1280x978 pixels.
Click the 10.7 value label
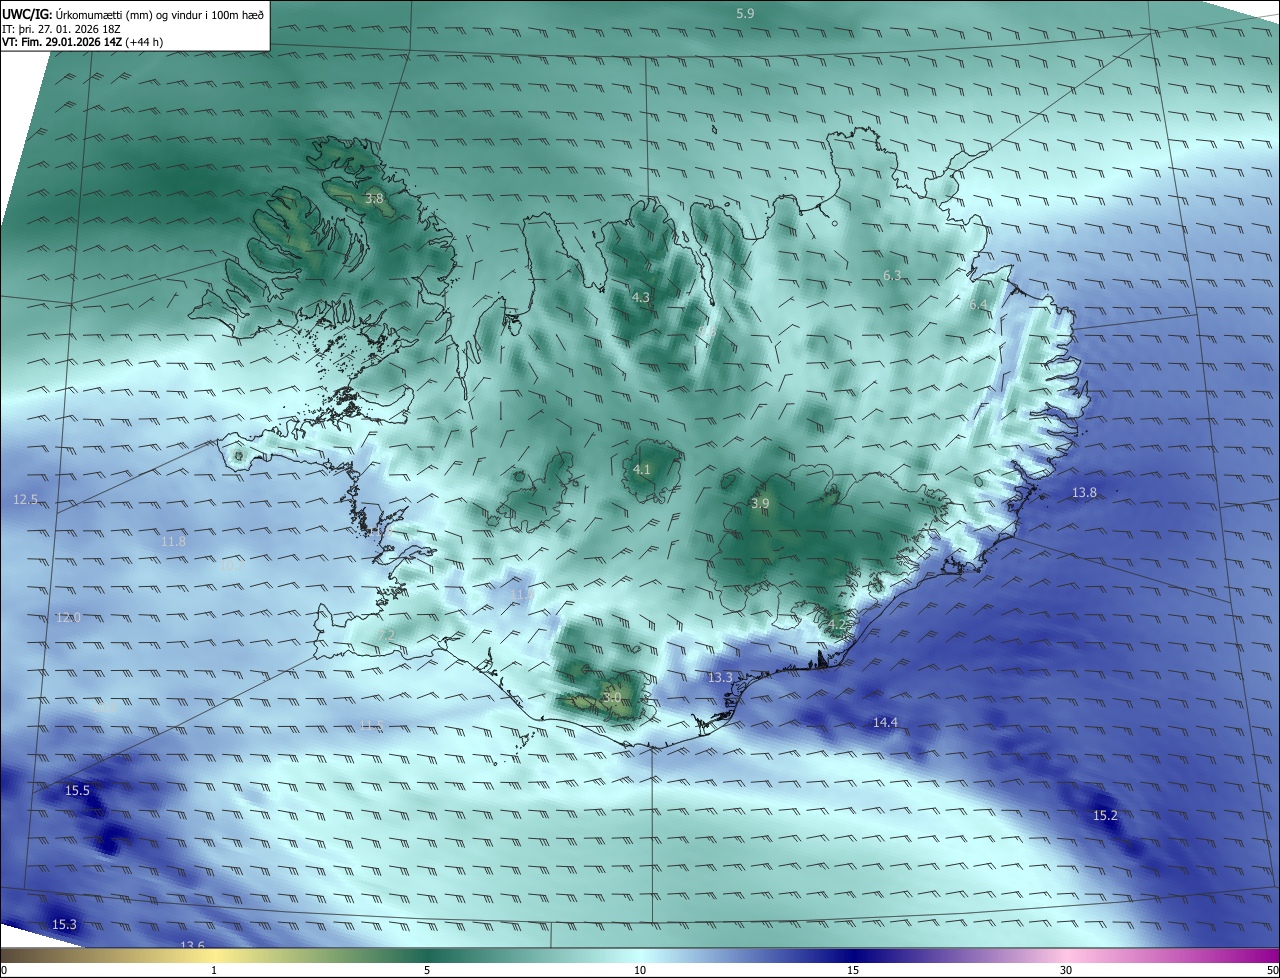coord(233,565)
